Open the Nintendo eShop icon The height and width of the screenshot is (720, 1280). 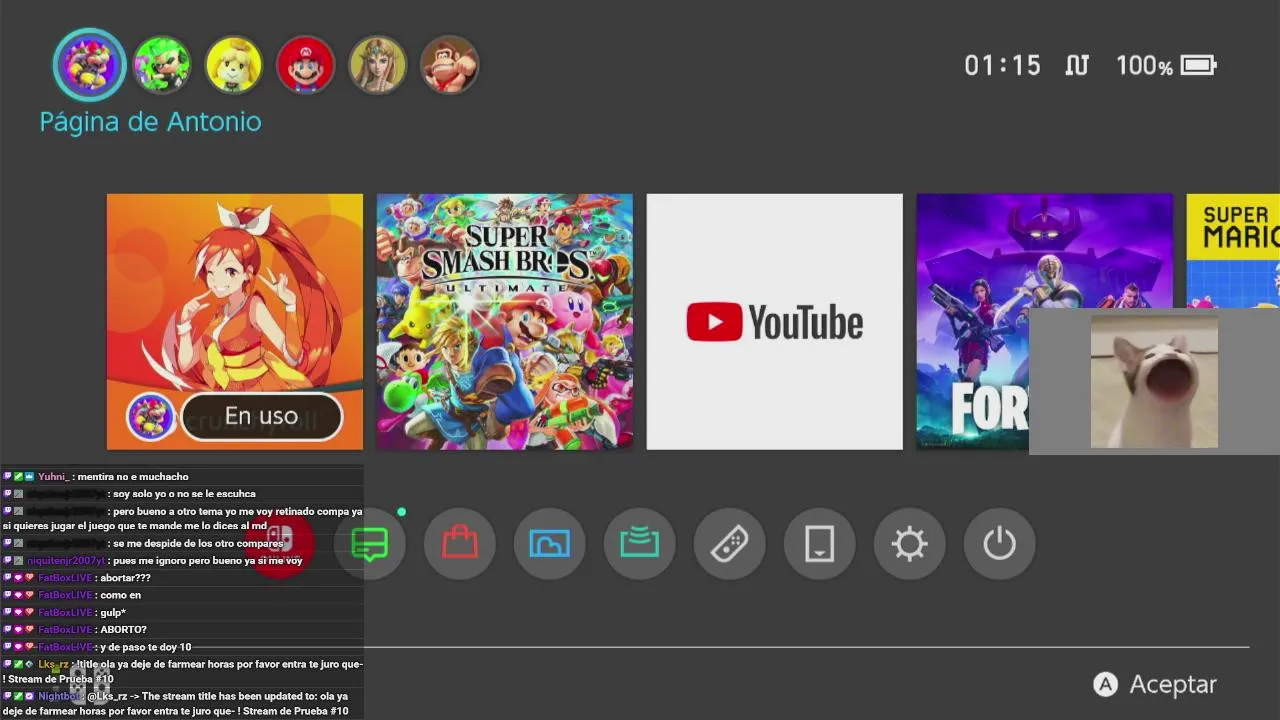pyautogui.click(x=460, y=544)
